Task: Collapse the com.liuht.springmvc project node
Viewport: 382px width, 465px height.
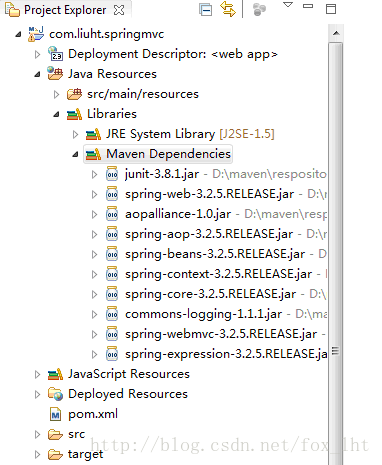Action: click(x=18, y=34)
